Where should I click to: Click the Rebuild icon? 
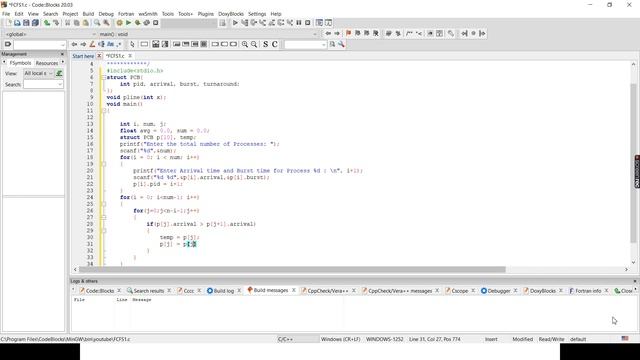click(x=147, y=23)
